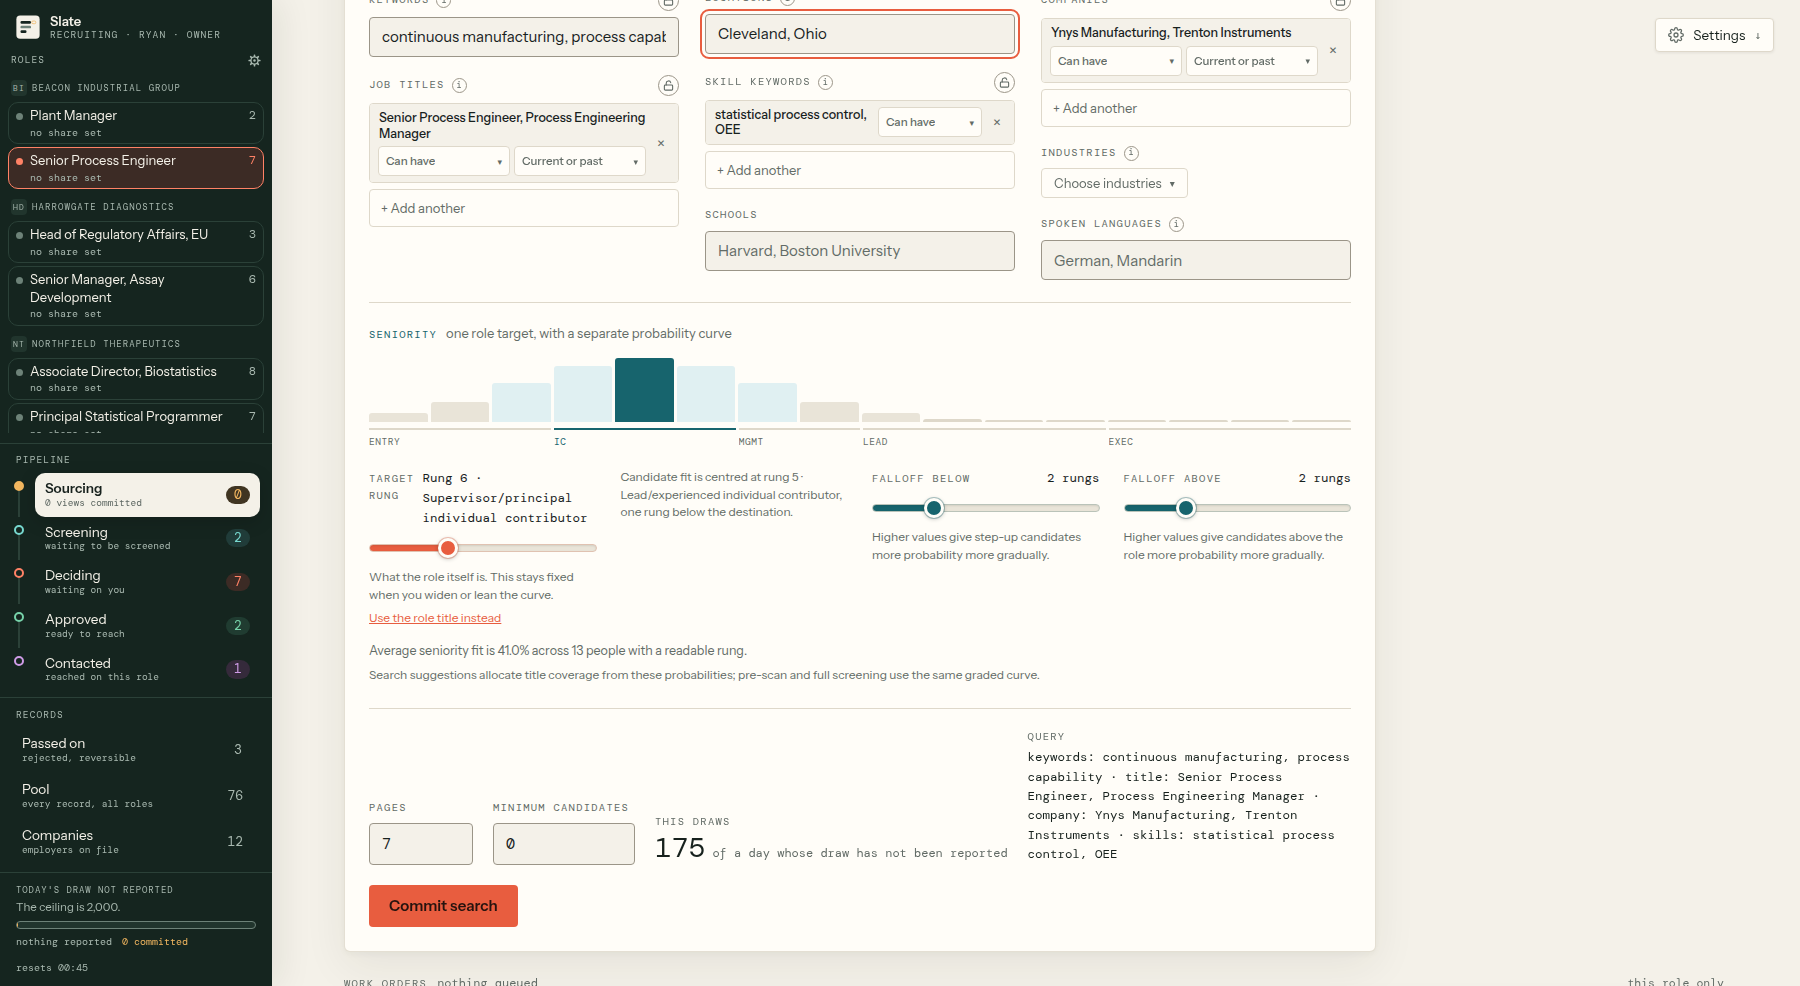1800x986 pixels.
Task: Click the Commit search button
Action: pos(443,906)
